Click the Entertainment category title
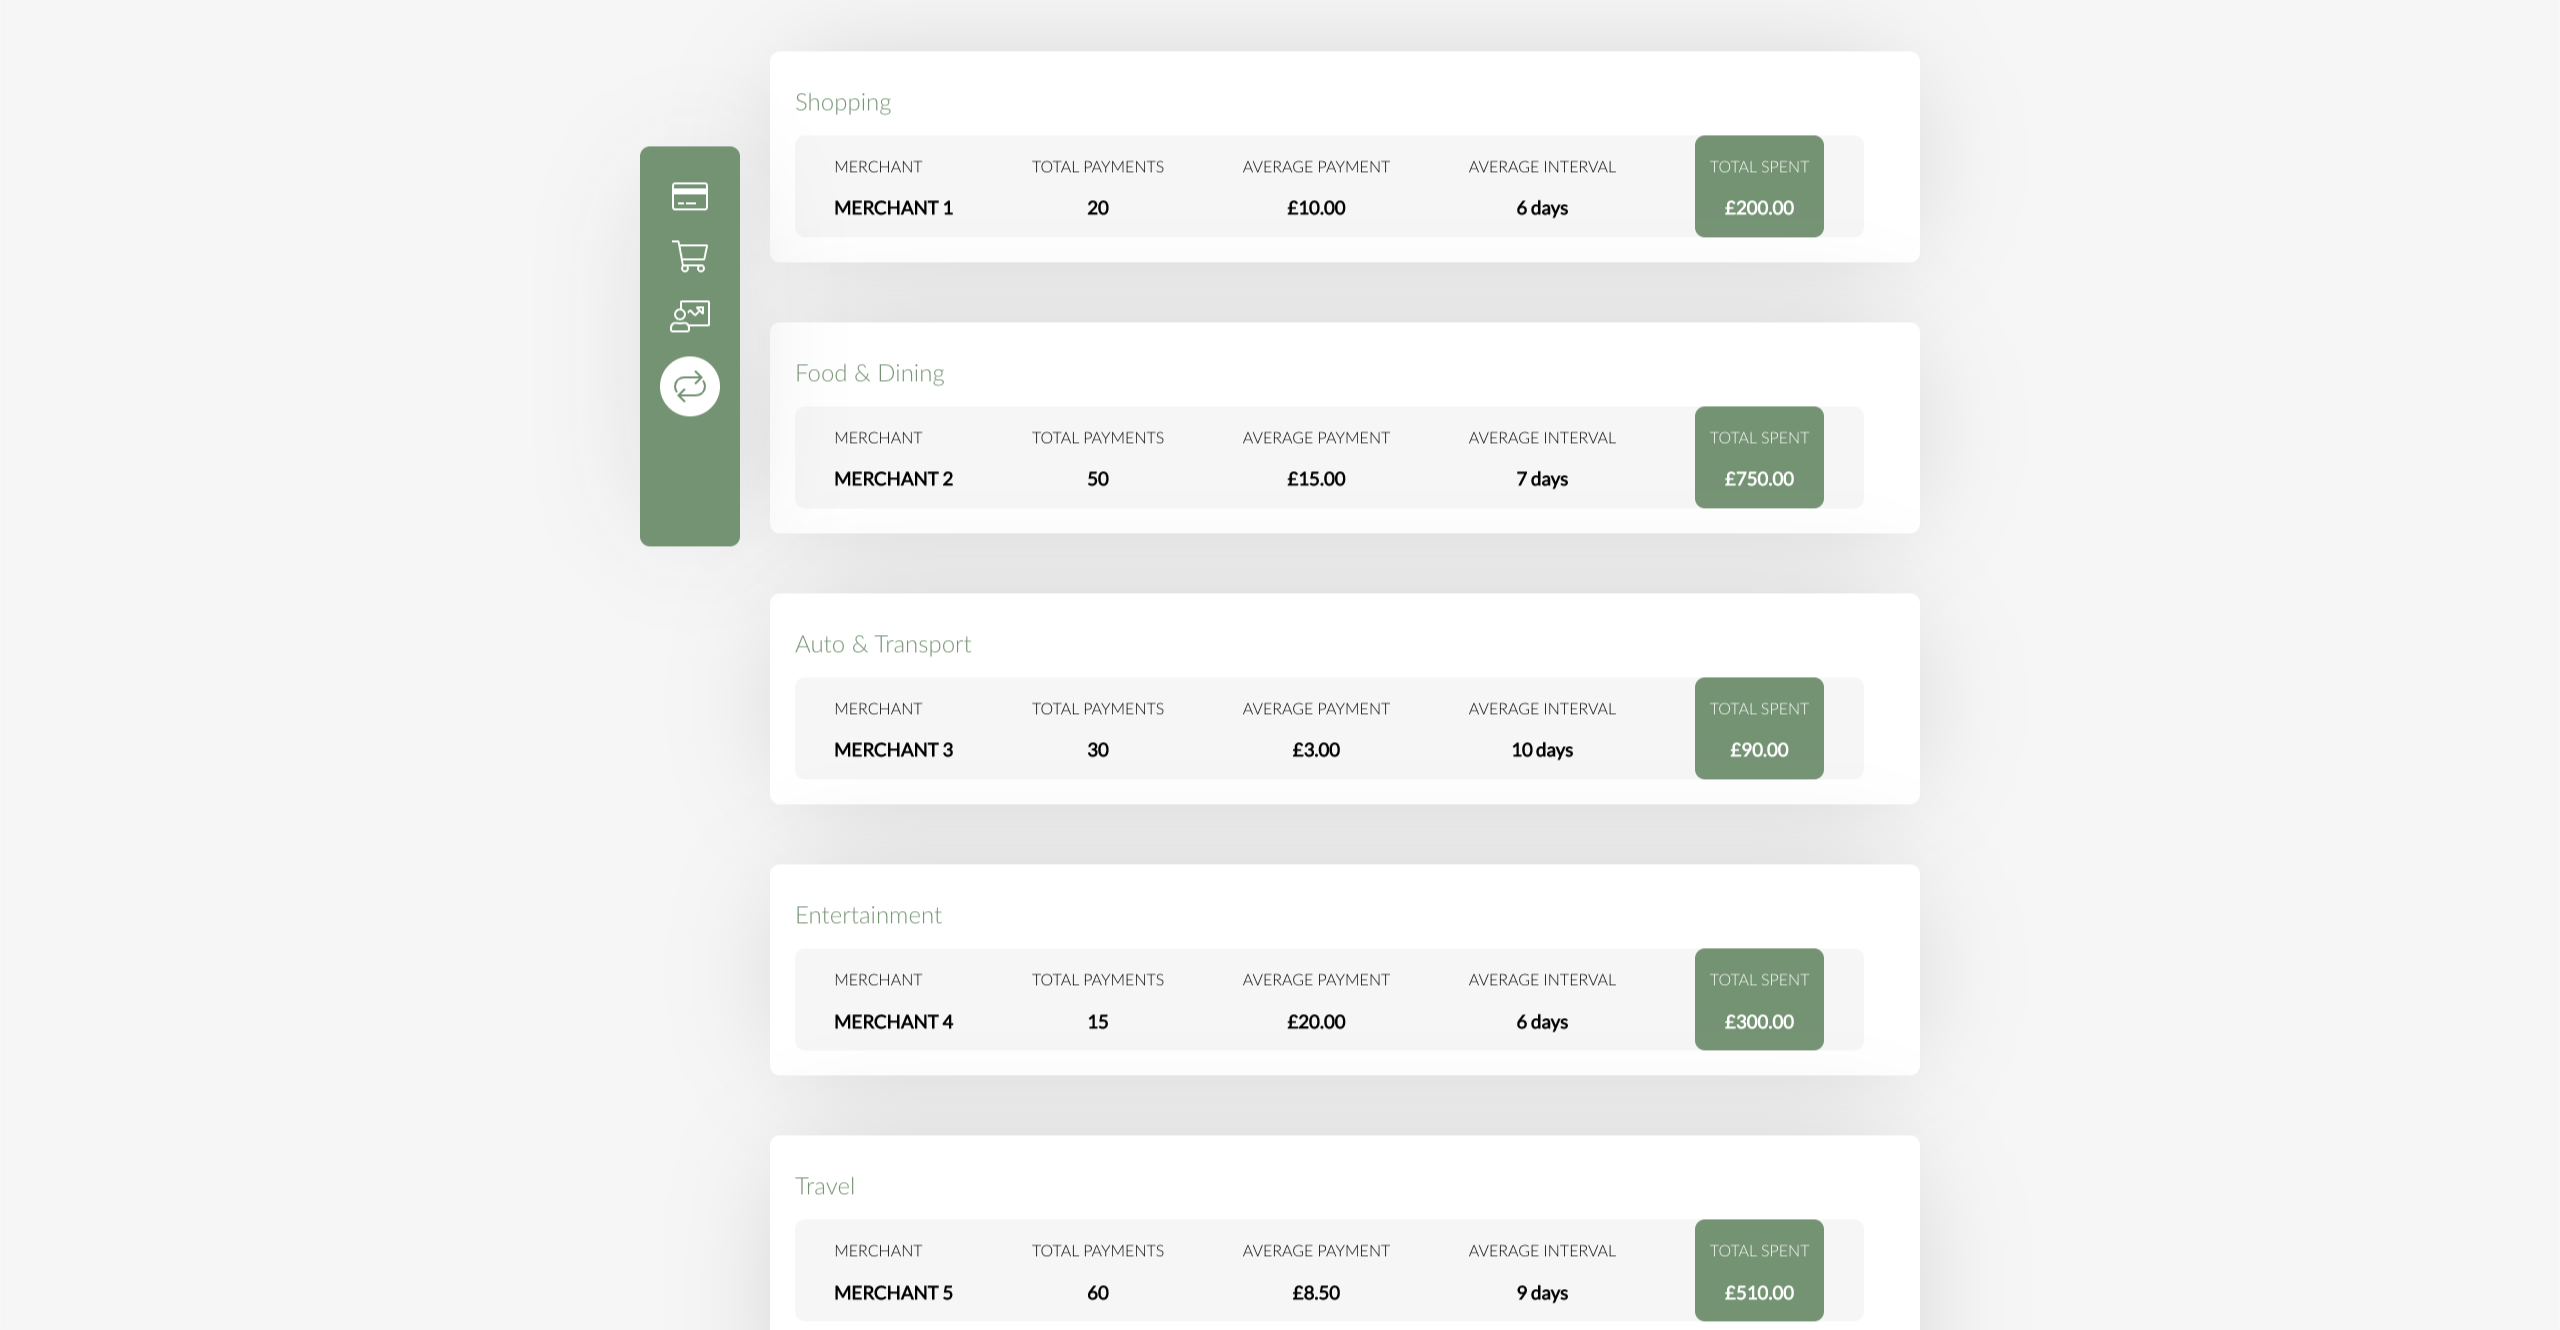This screenshot has width=2560, height=1330. coord(867,915)
